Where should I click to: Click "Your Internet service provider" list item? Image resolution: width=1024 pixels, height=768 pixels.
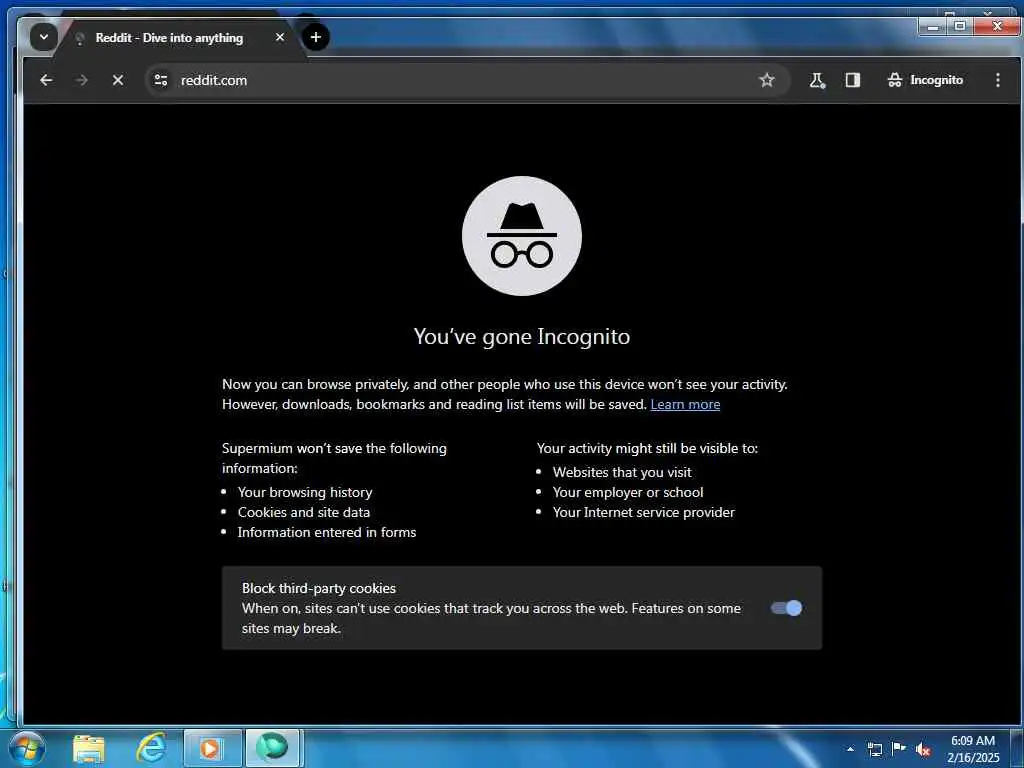point(643,512)
